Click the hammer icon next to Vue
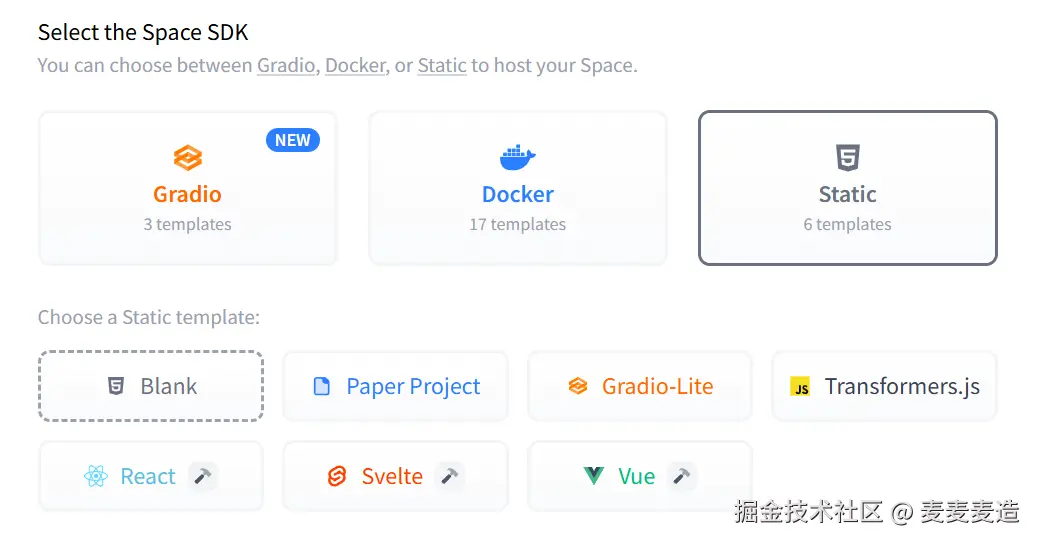This screenshot has width=1037, height=543. click(x=682, y=476)
